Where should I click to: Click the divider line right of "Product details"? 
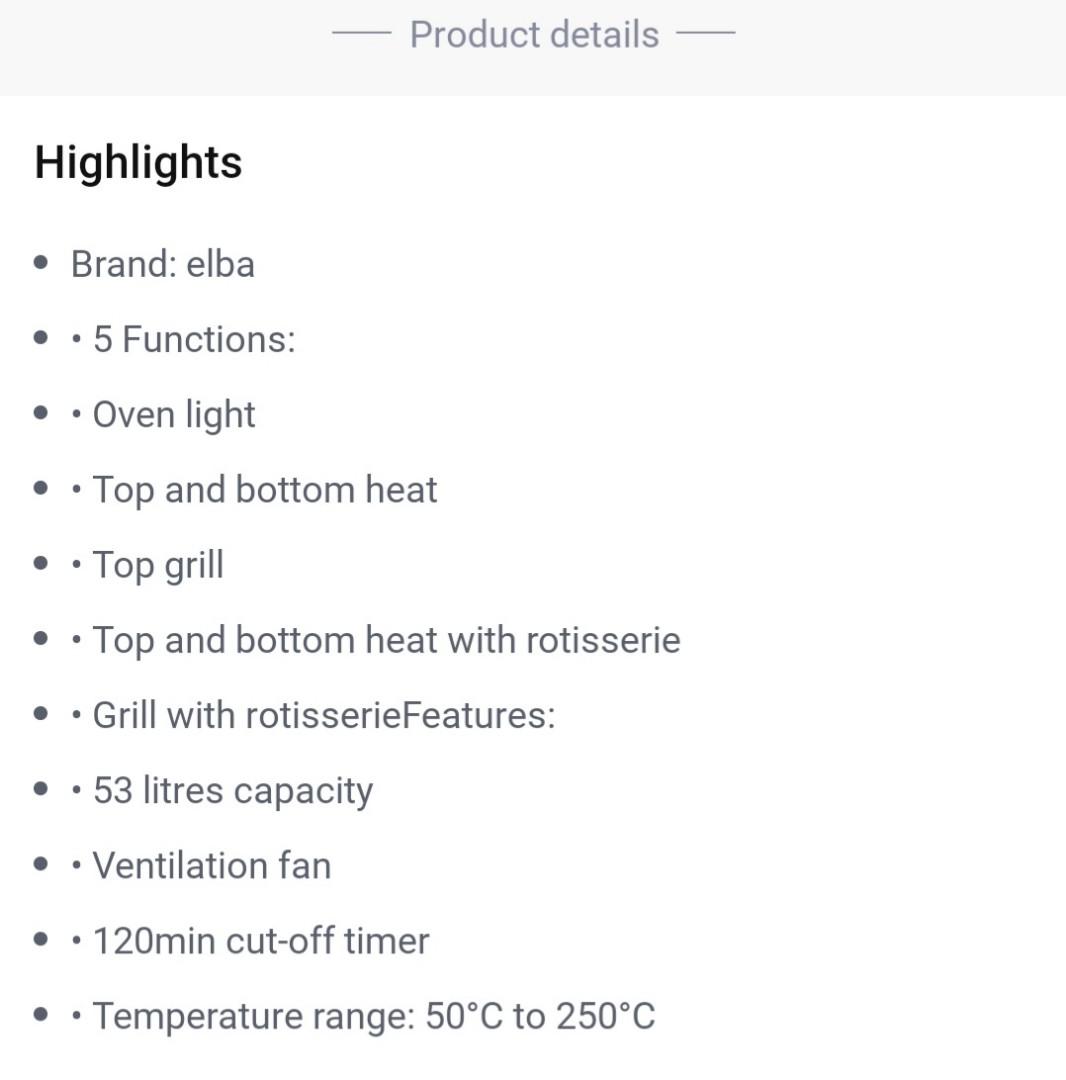(705, 33)
